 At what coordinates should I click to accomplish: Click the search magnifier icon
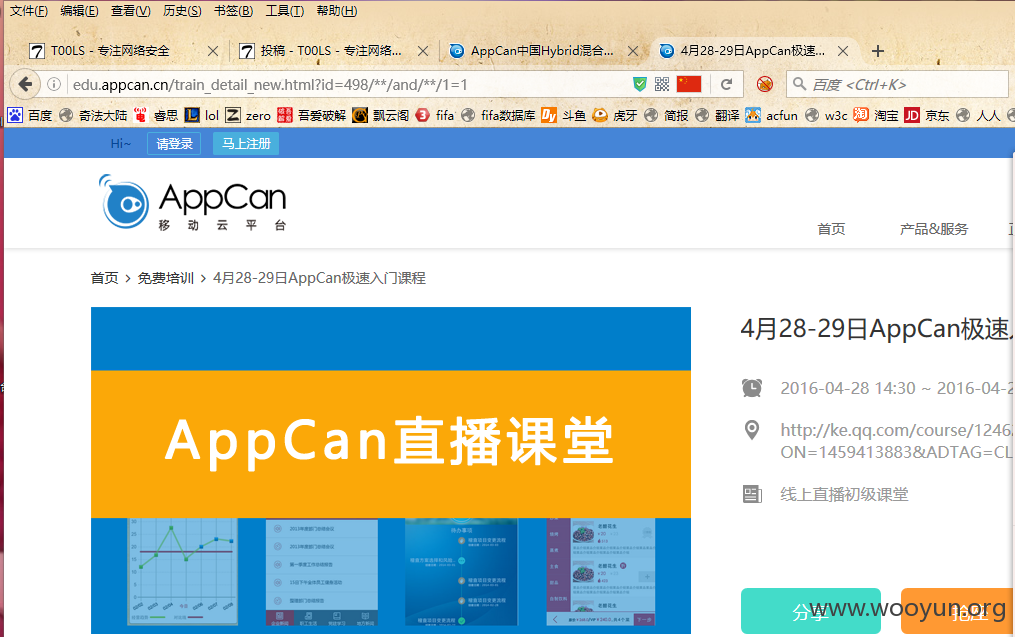(799, 84)
